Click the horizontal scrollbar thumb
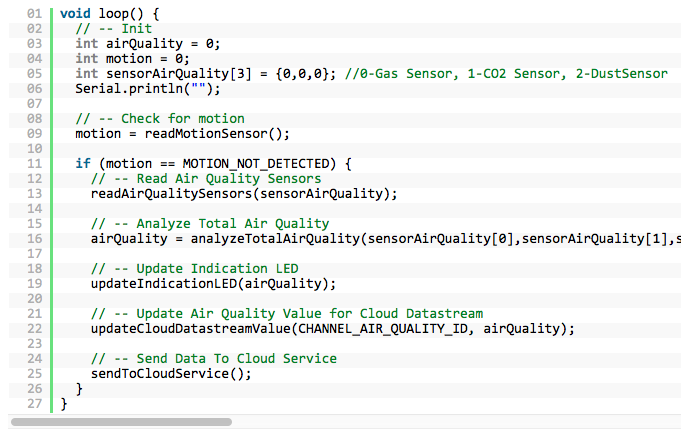This screenshot has width=691, height=432. [118, 423]
